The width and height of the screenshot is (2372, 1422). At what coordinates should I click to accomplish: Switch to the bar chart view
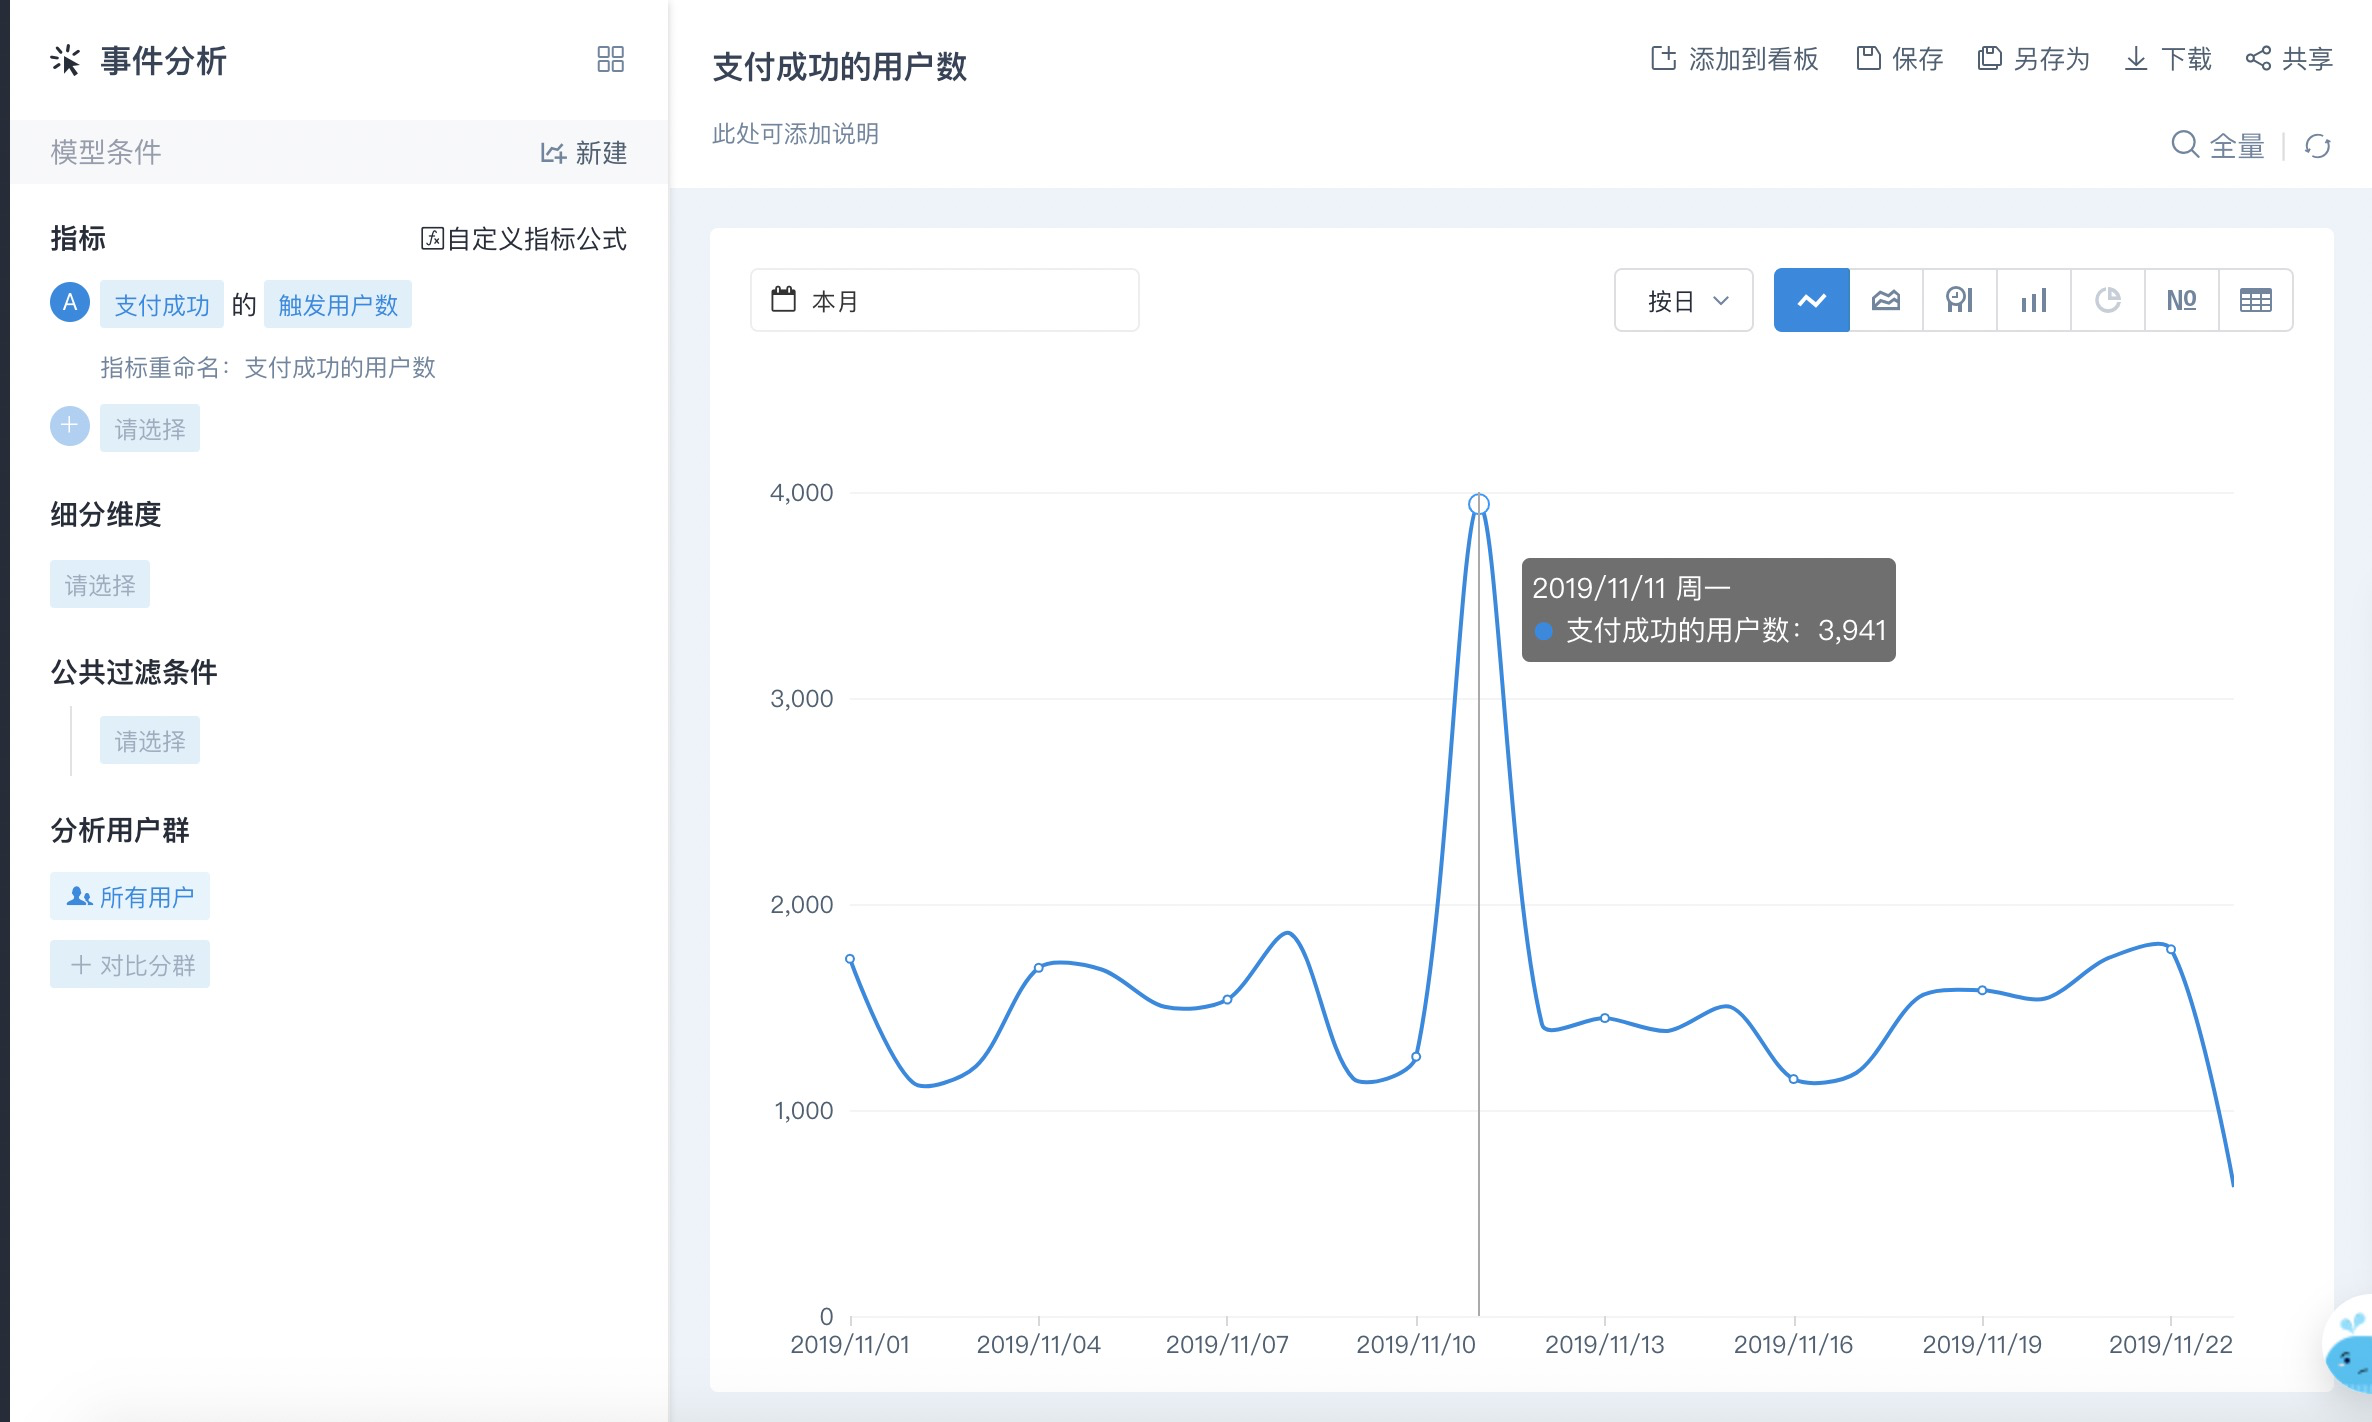point(2034,300)
